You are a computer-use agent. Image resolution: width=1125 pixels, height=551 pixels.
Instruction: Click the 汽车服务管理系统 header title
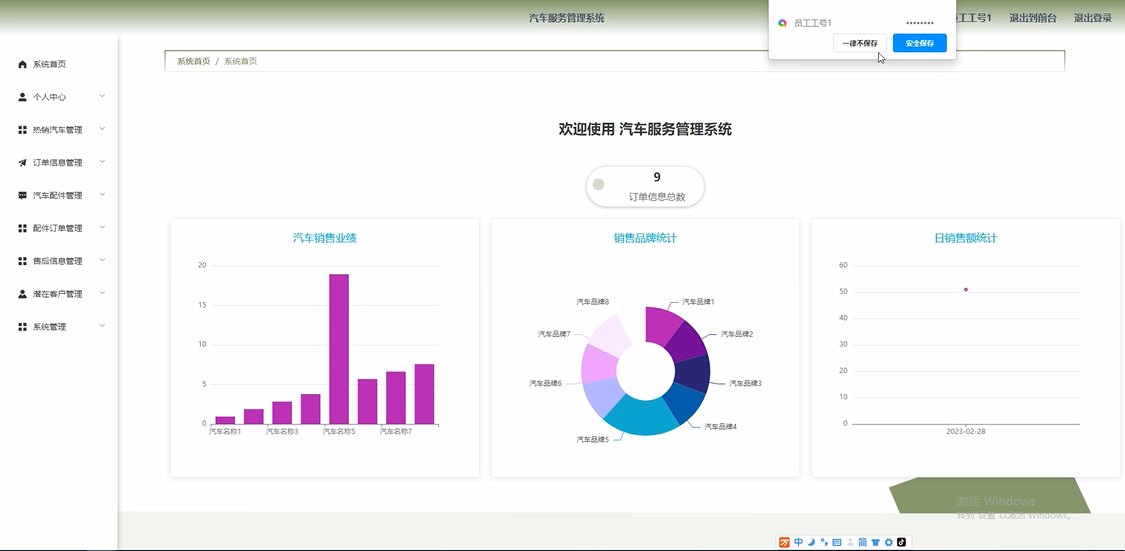[x=567, y=18]
